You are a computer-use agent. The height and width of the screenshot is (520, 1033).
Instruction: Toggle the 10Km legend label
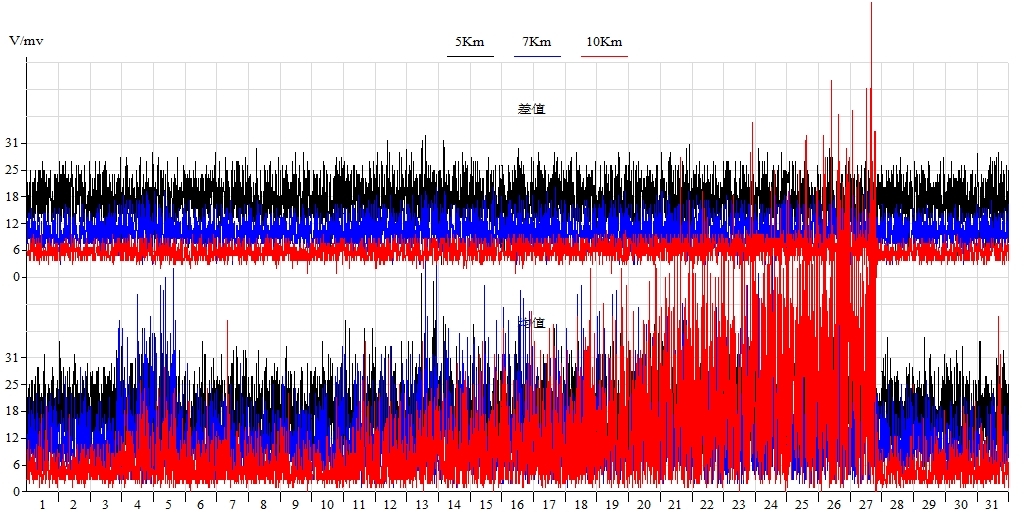pos(604,42)
